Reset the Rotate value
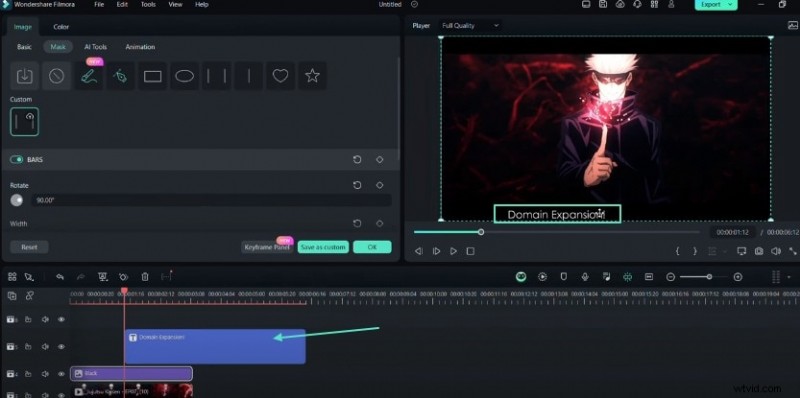This screenshot has width=800, height=398. [x=357, y=185]
